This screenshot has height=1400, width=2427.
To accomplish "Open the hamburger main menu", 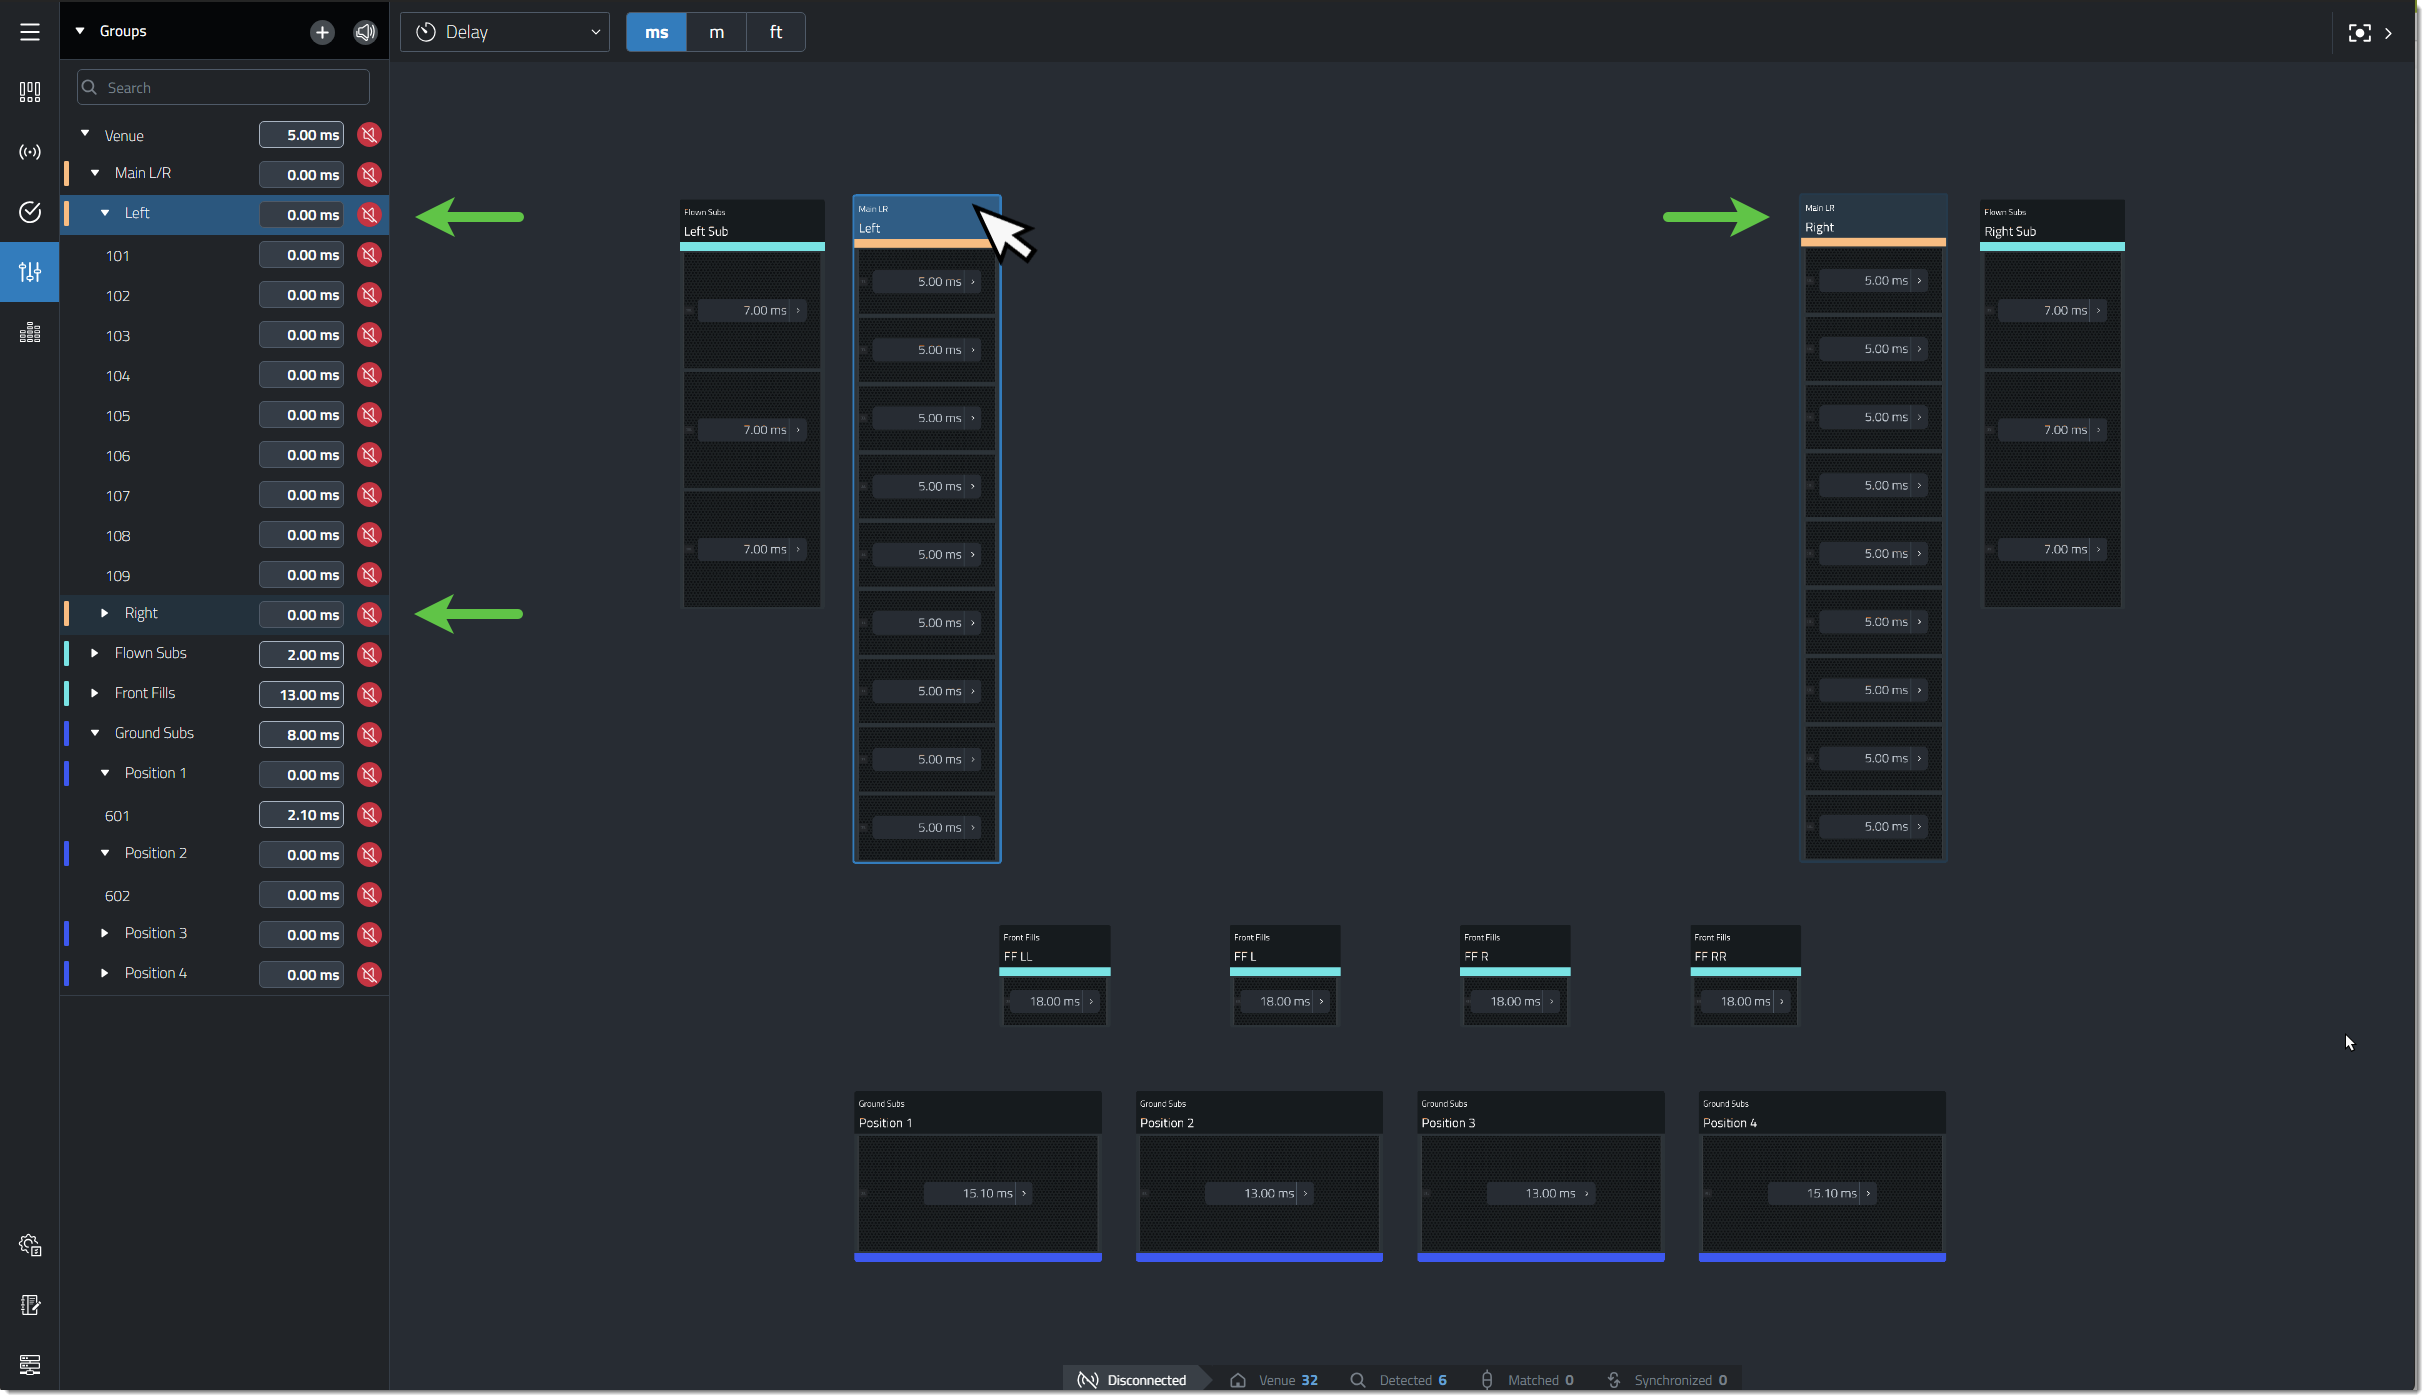I will click(30, 32).
